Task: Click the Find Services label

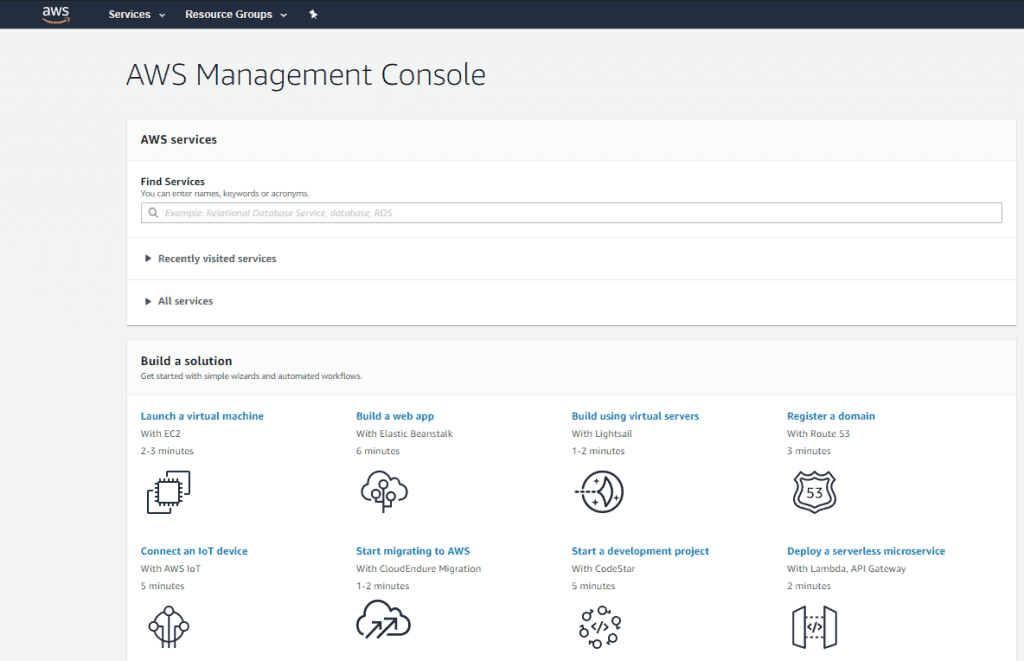Action: point(172,182)
